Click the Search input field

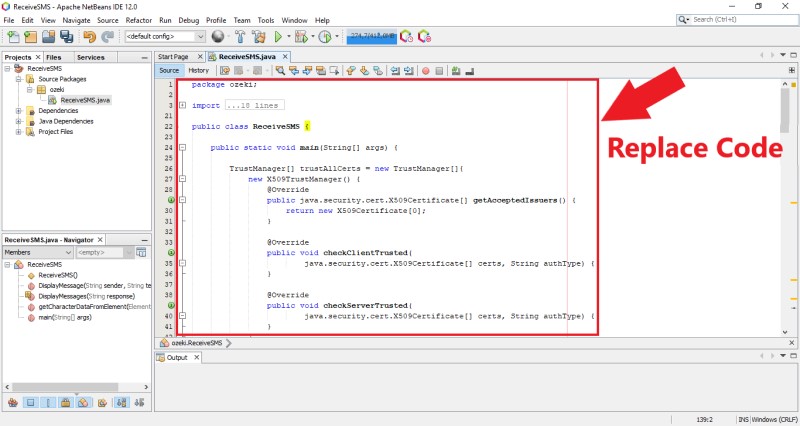click(x=738, y=19)
